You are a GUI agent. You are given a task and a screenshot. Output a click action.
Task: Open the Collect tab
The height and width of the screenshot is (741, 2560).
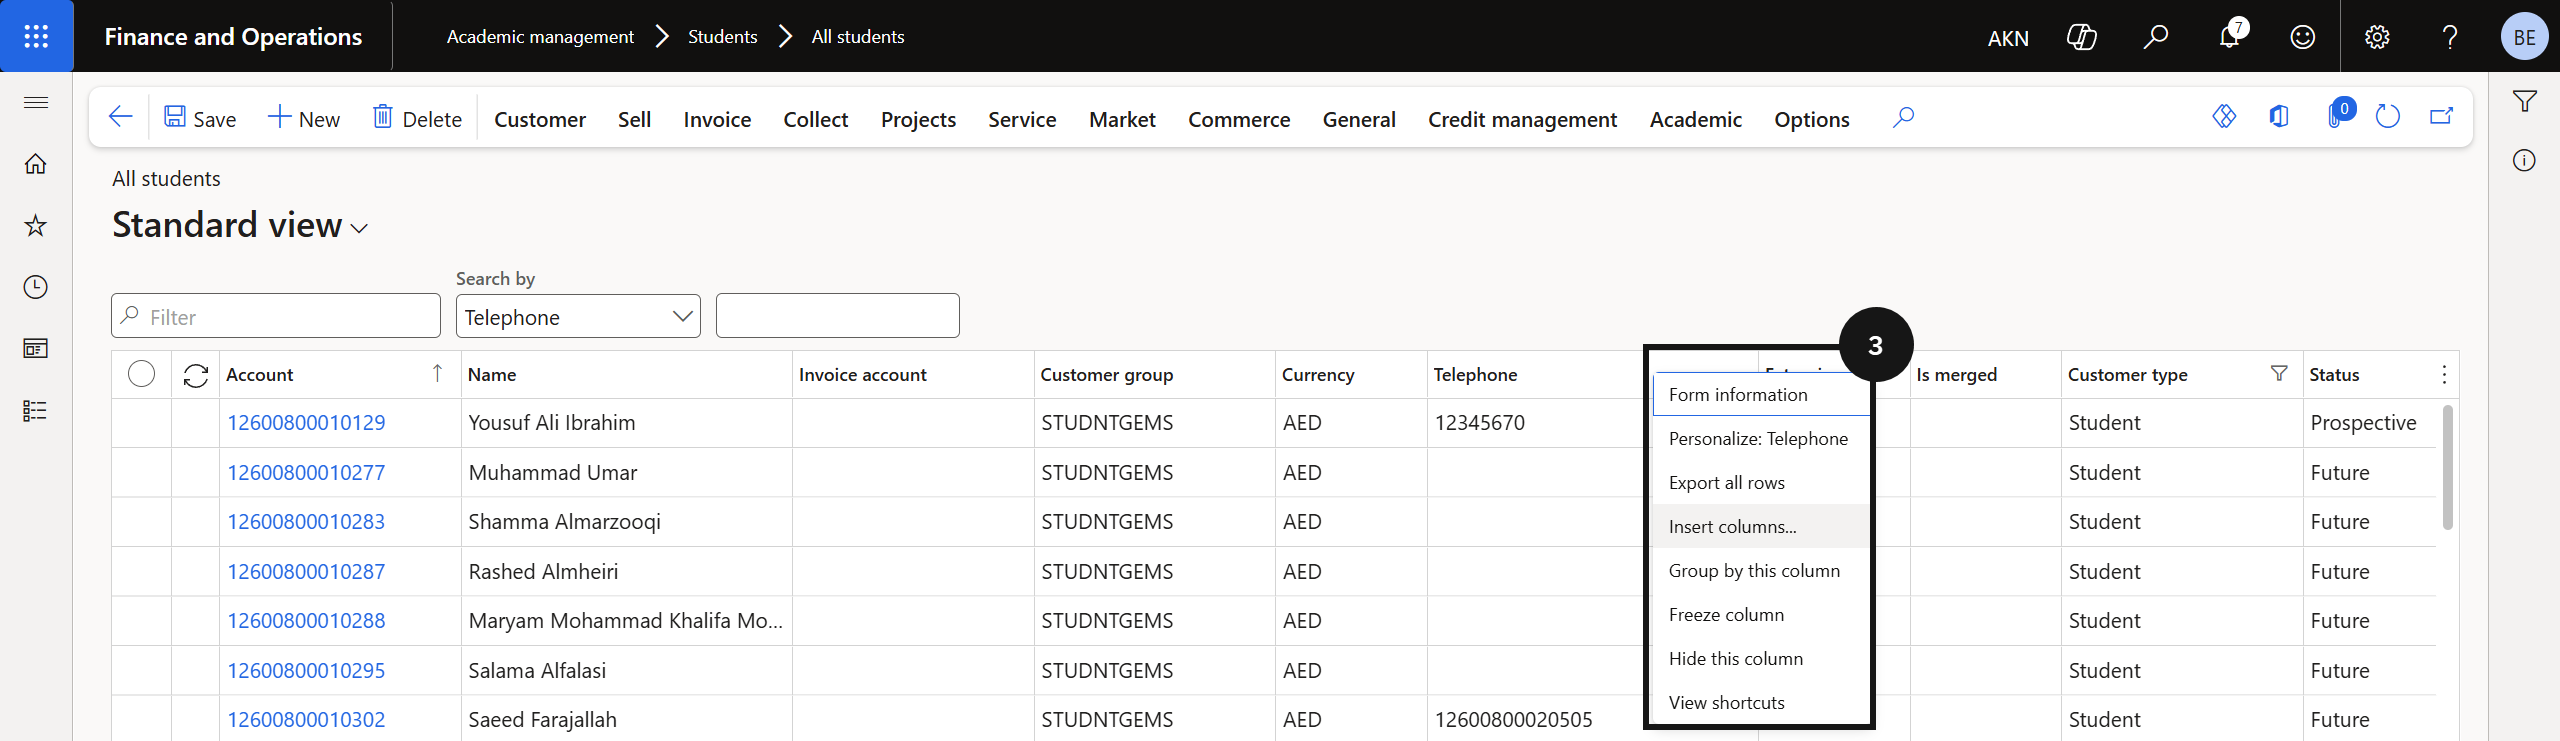coord(815,119)
